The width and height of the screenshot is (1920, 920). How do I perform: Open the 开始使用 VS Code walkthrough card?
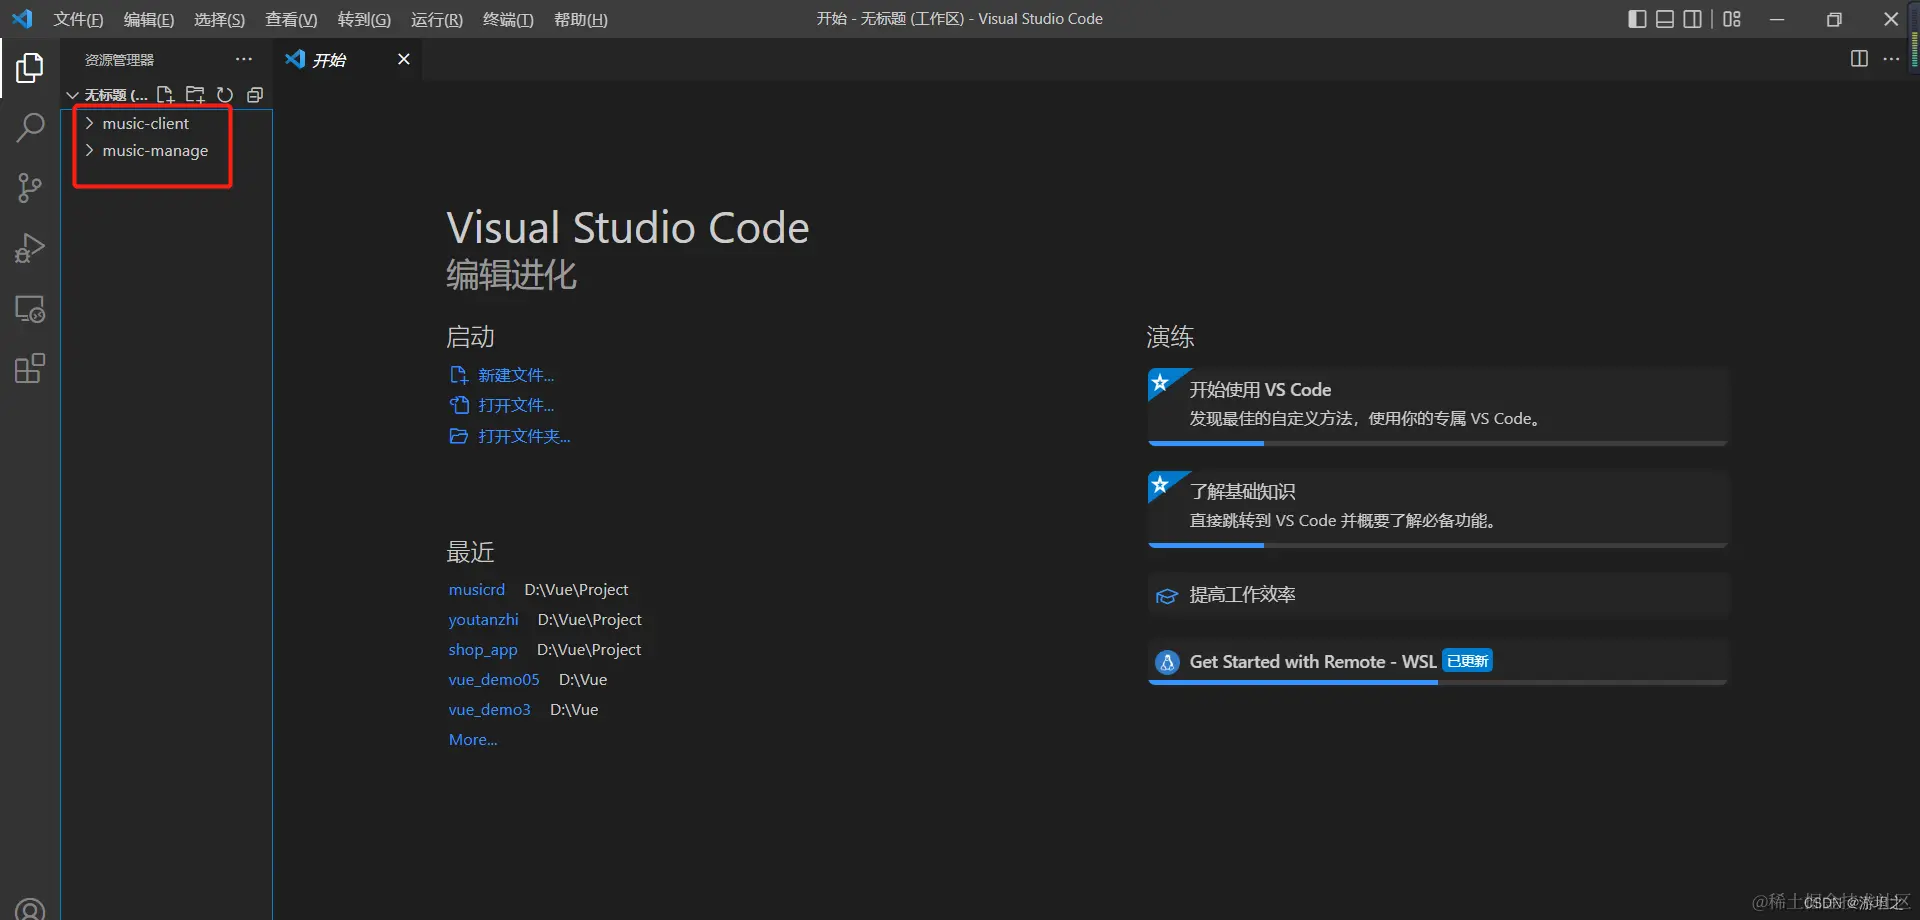click(1438, 406)
